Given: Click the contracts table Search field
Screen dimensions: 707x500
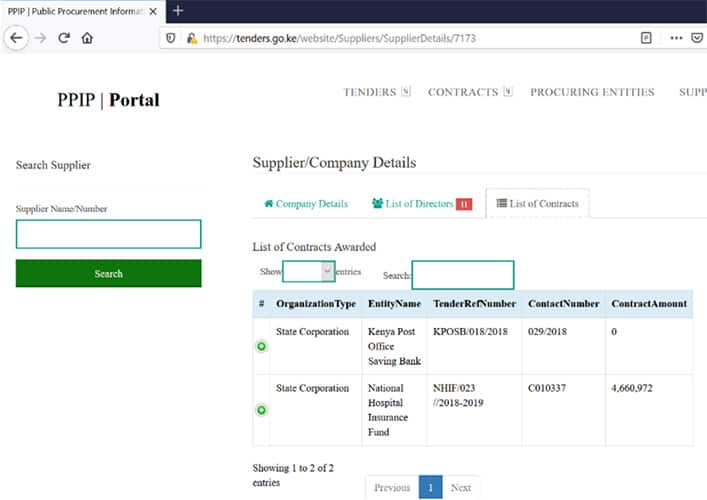Looking at the screenshot, I should [x=462, y=275].
